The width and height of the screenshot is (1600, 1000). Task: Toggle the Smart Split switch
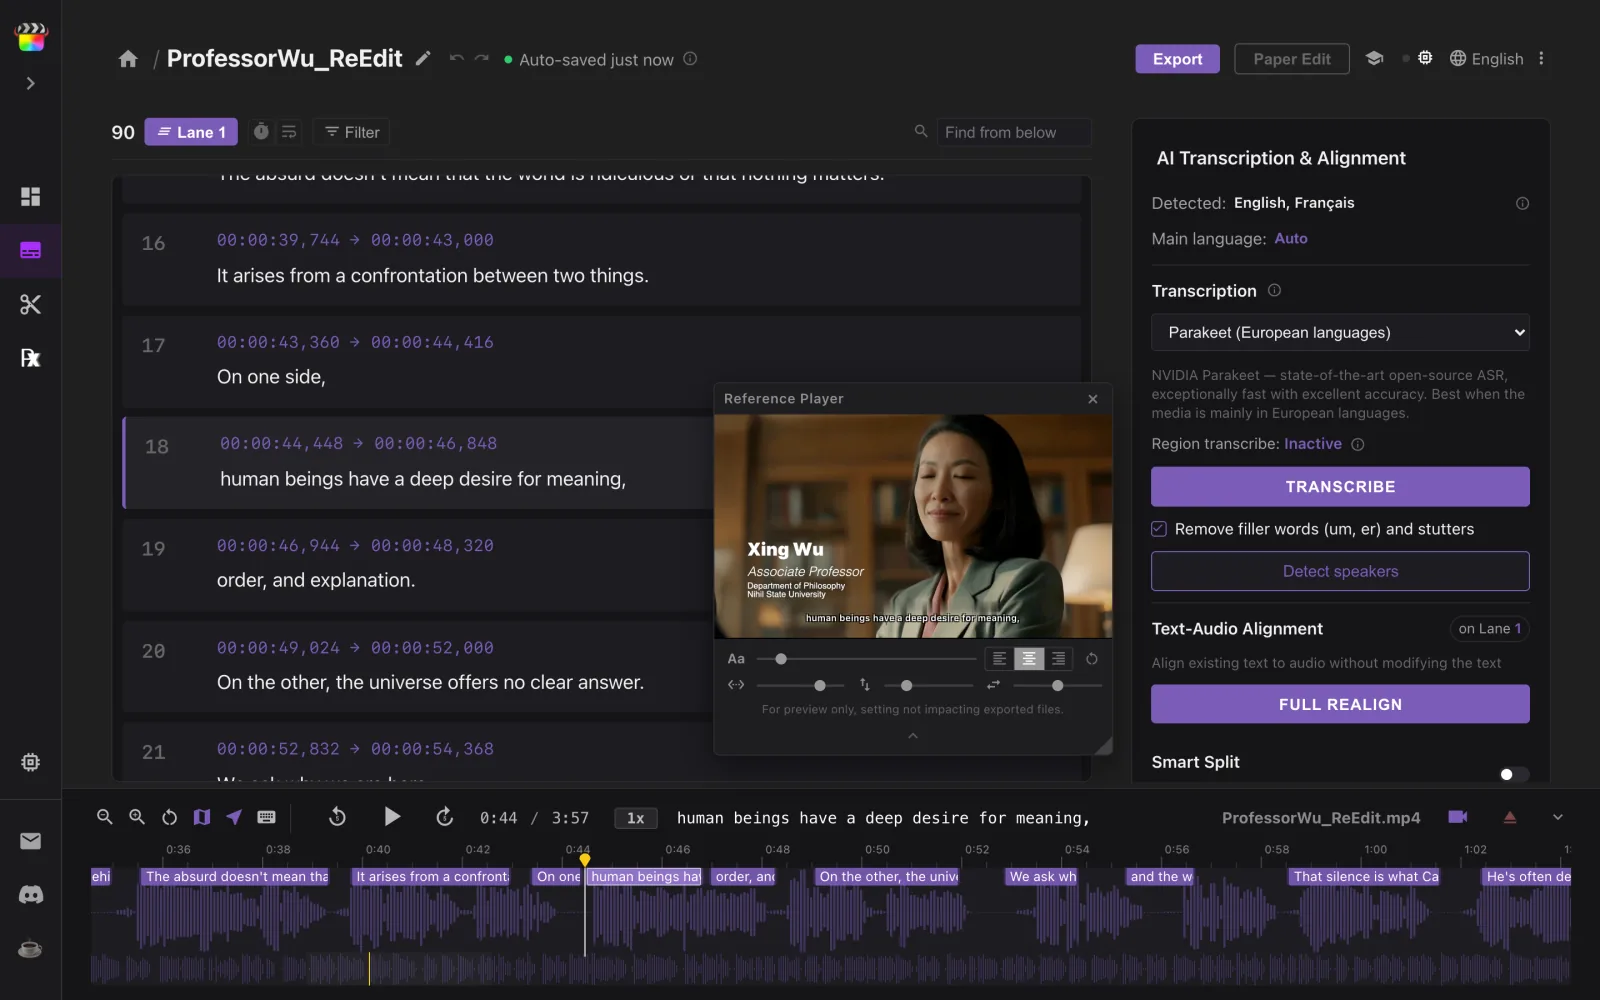tap(1513, 774)
